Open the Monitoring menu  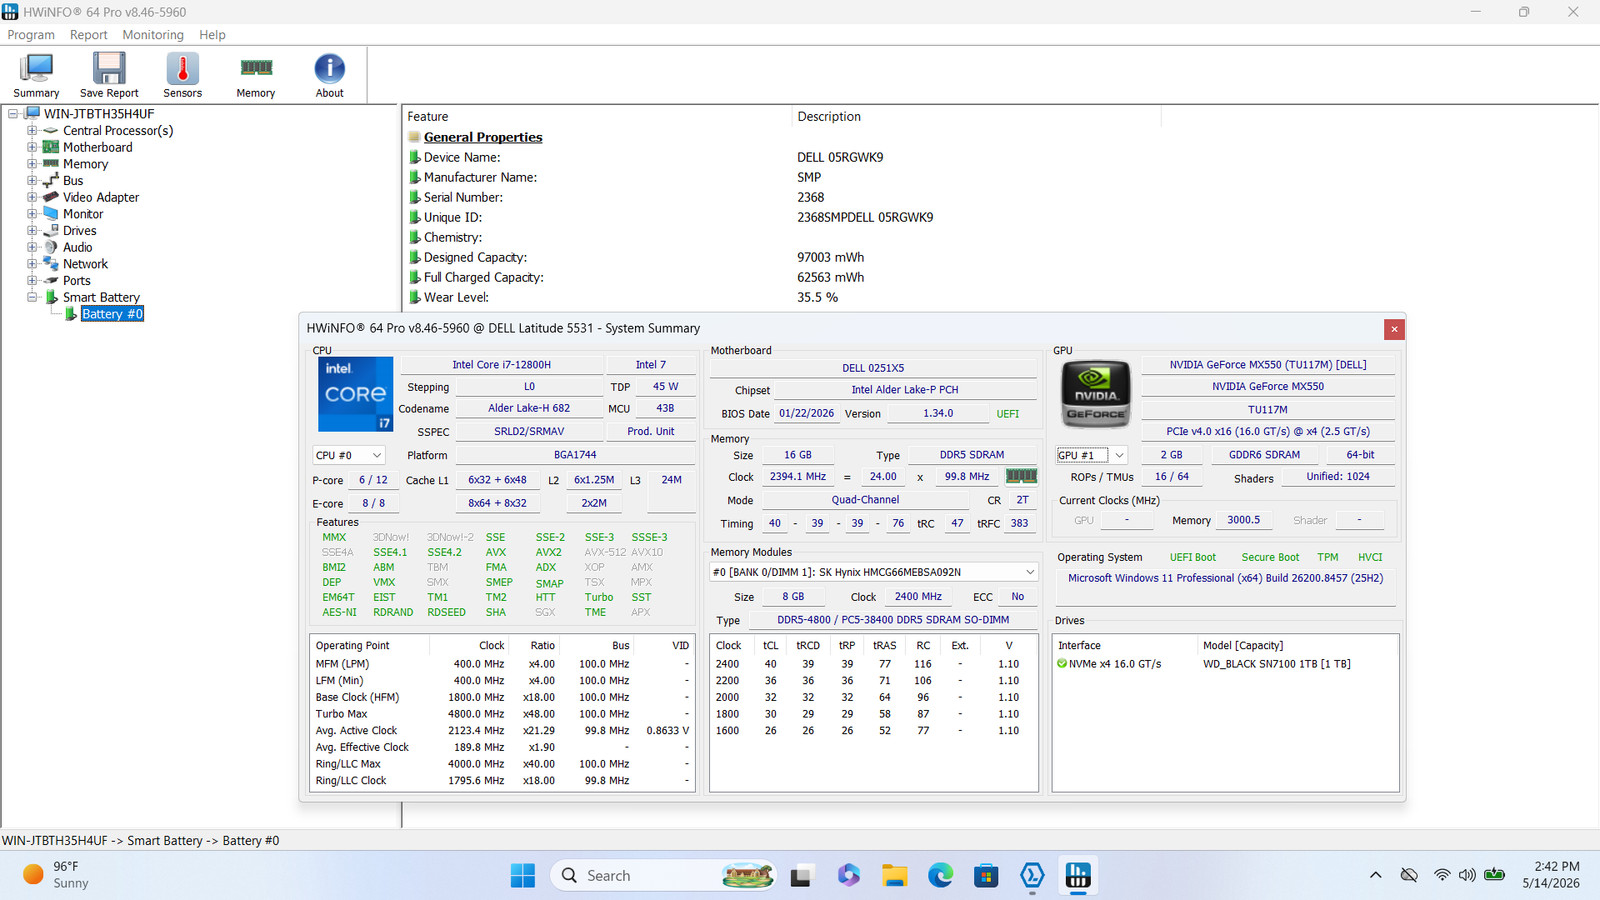153,35
